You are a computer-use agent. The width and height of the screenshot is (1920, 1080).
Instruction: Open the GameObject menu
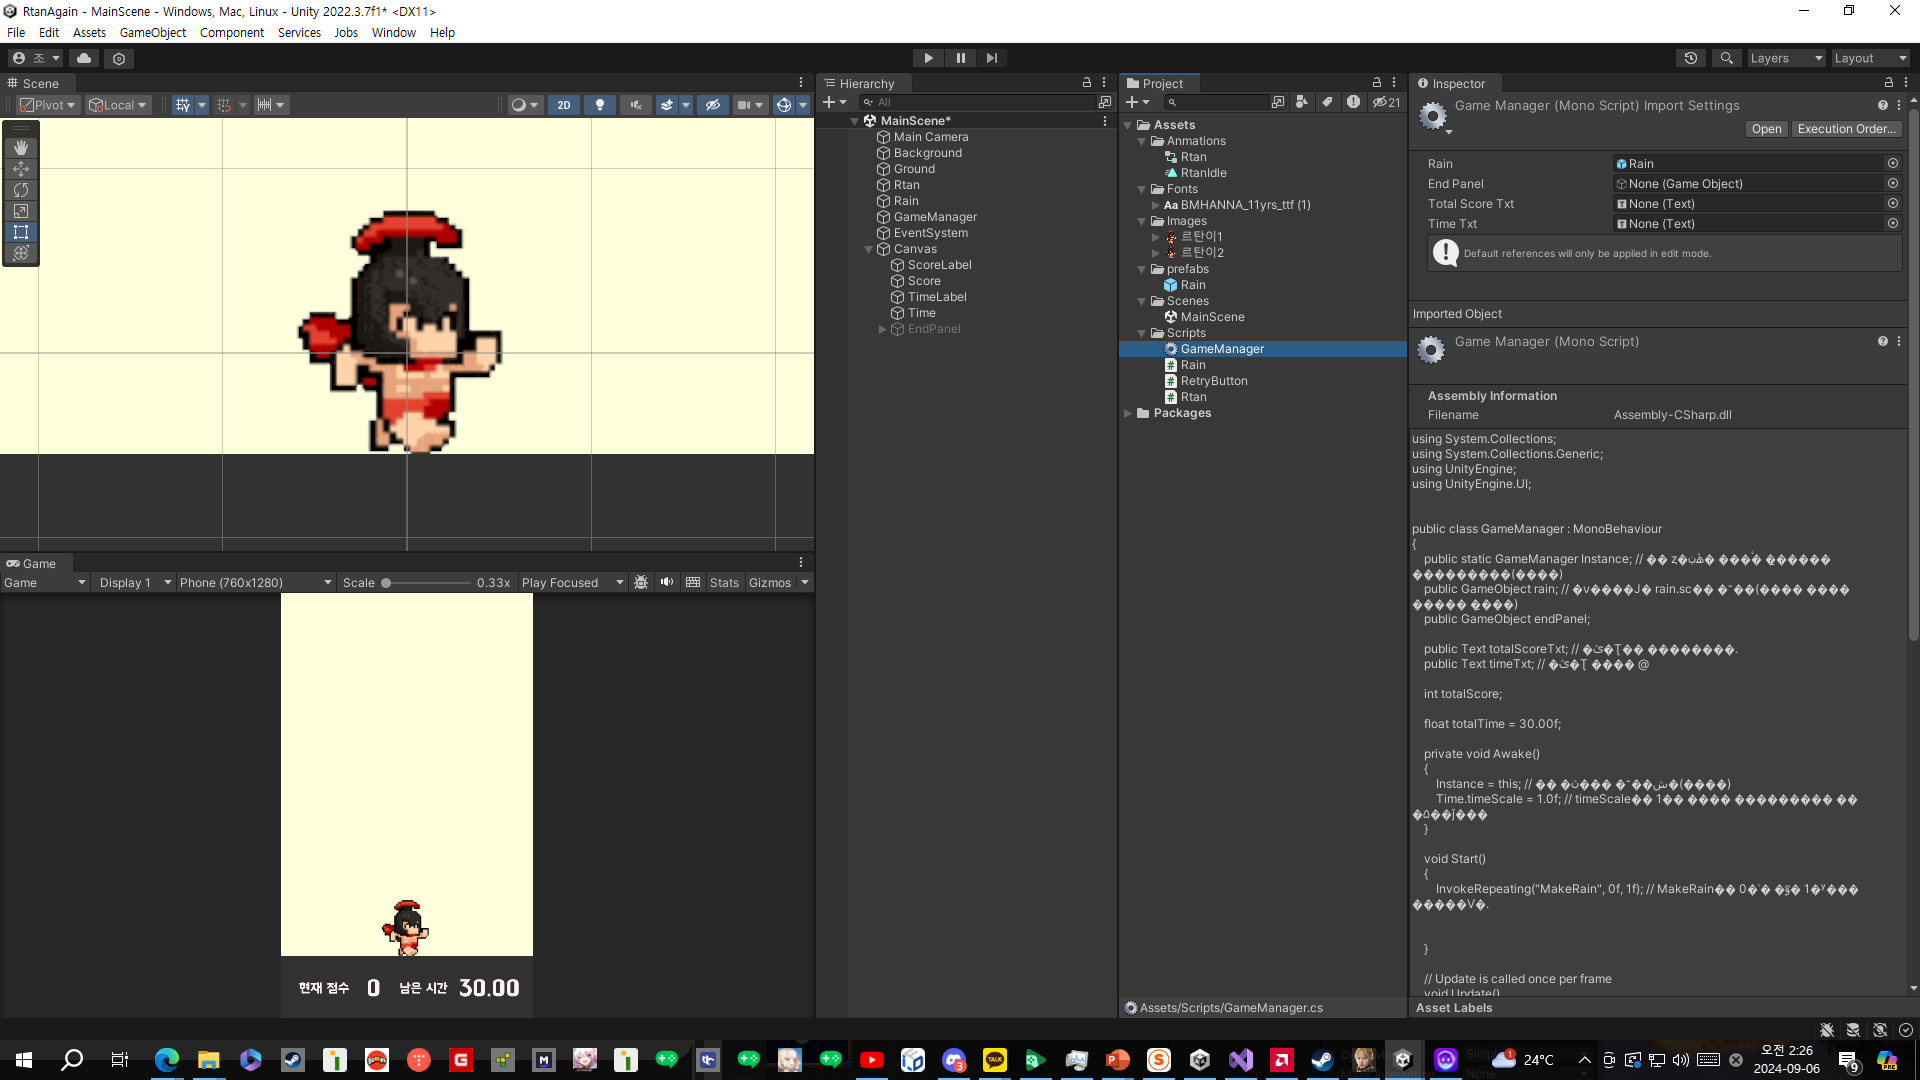tap(153, 32)
